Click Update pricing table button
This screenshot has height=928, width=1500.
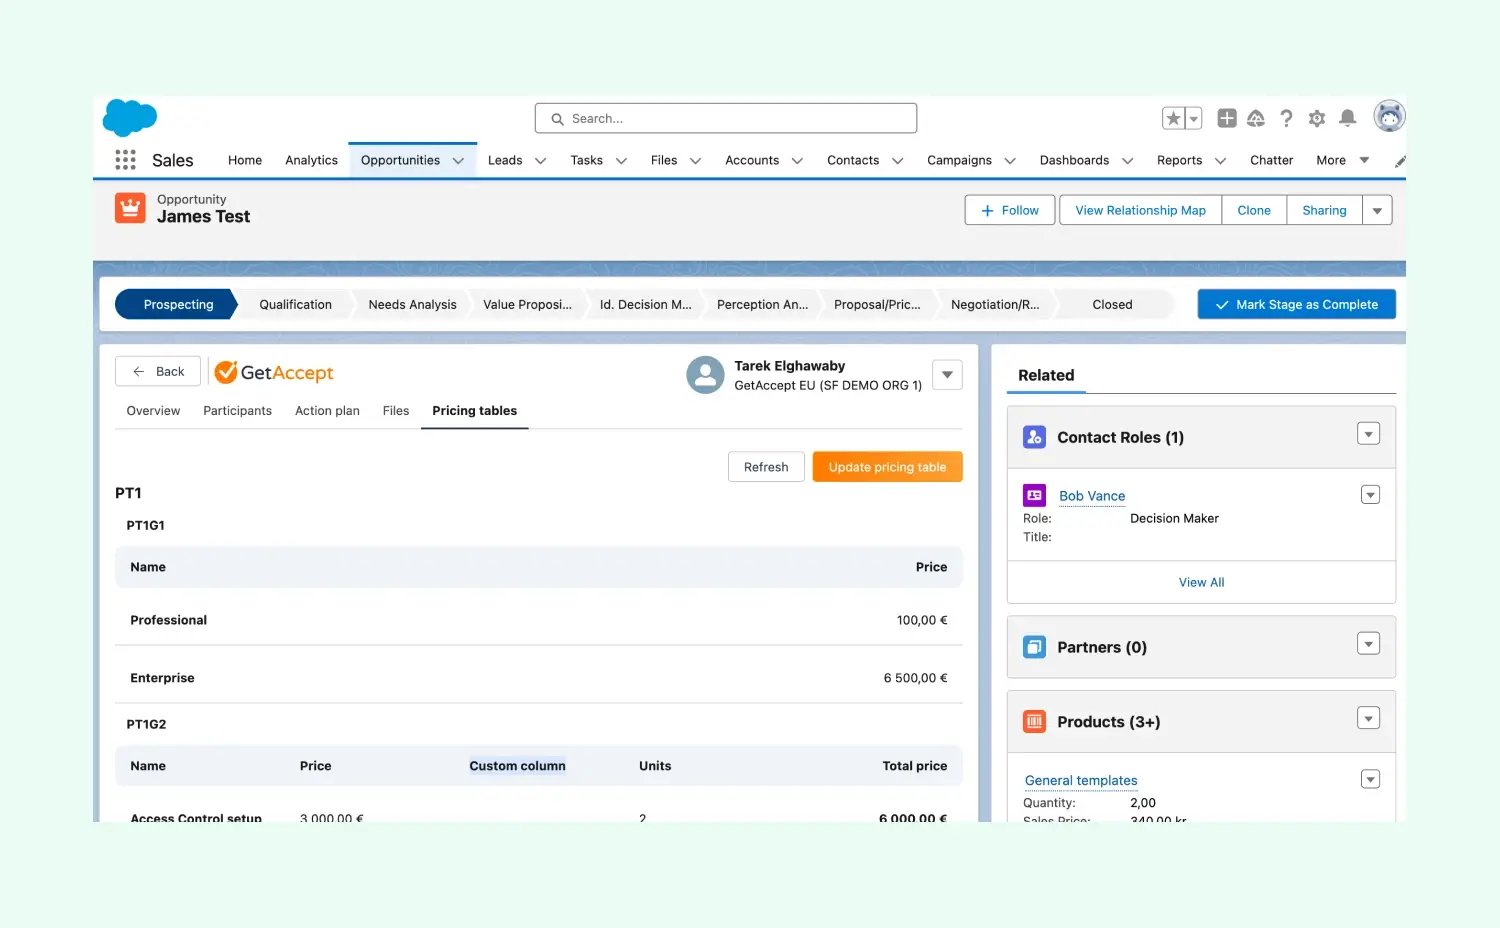887,467
